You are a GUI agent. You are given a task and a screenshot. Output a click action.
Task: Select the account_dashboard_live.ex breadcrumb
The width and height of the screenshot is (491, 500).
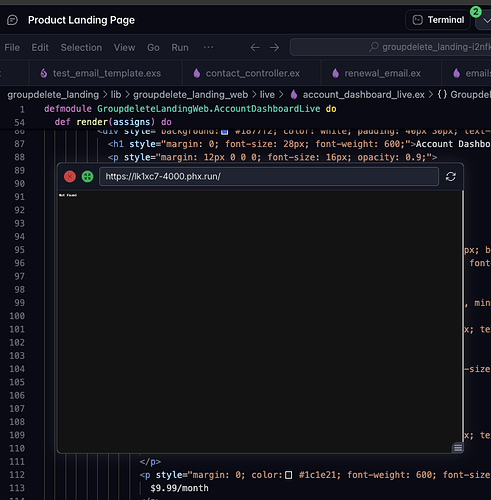tap(363, 95)
